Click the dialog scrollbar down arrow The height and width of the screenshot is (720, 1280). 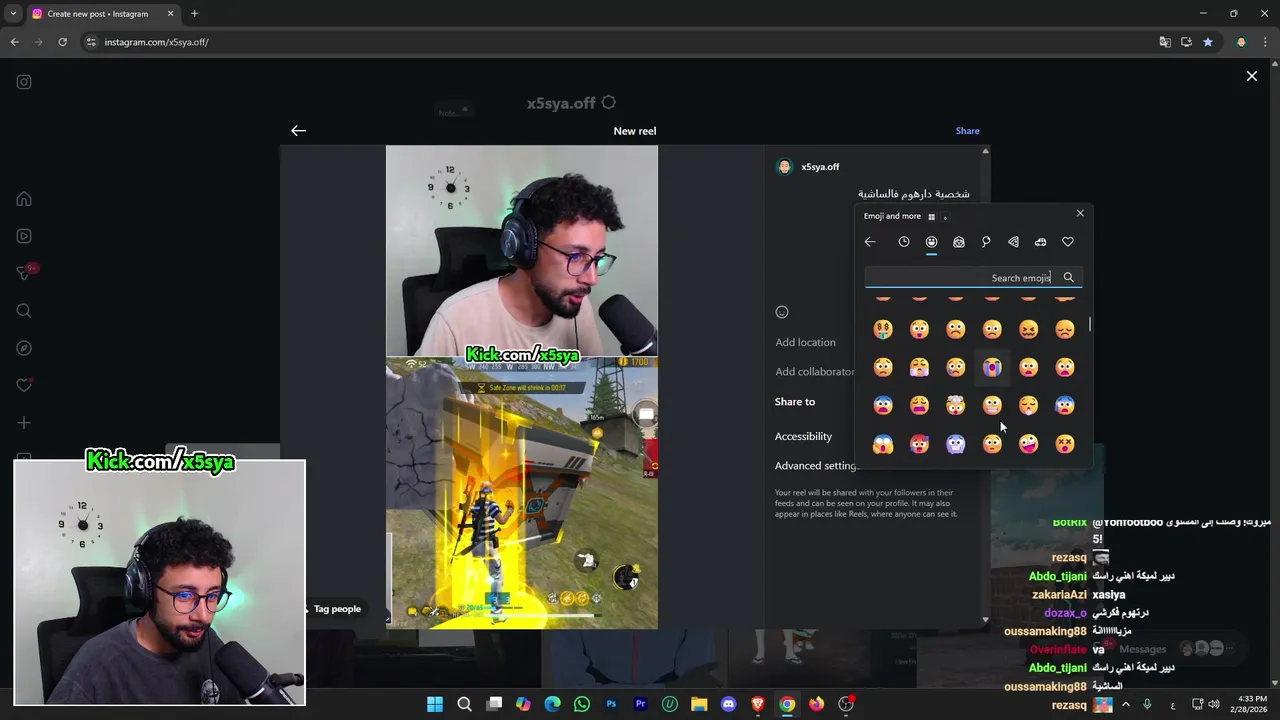[985, 620]
